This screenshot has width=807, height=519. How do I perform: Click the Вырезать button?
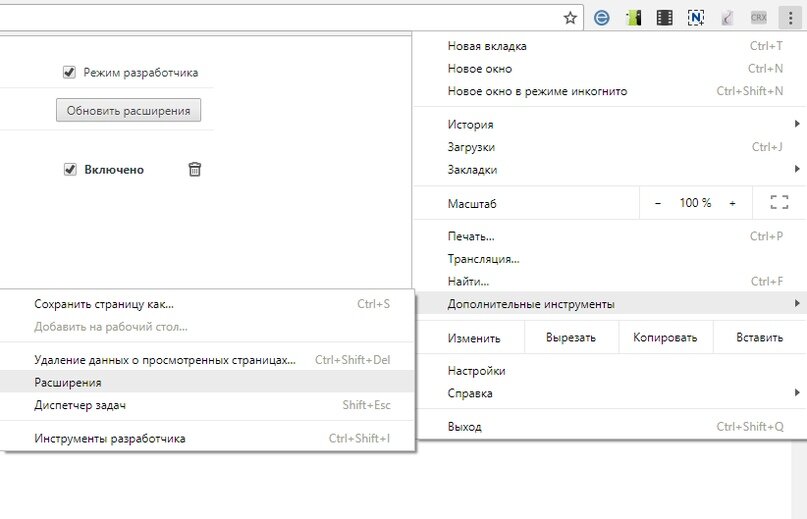[571, 337]
